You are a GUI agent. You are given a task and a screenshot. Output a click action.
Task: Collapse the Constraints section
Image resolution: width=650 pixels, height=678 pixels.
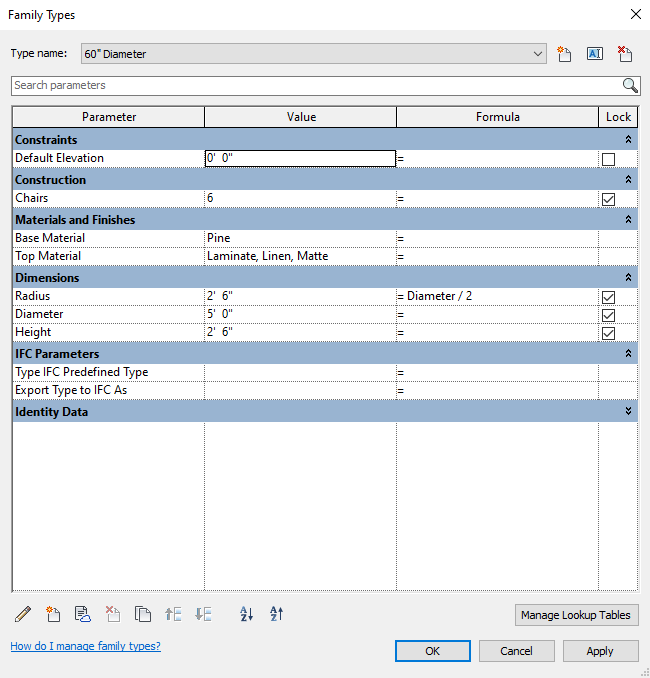point(628,140)
